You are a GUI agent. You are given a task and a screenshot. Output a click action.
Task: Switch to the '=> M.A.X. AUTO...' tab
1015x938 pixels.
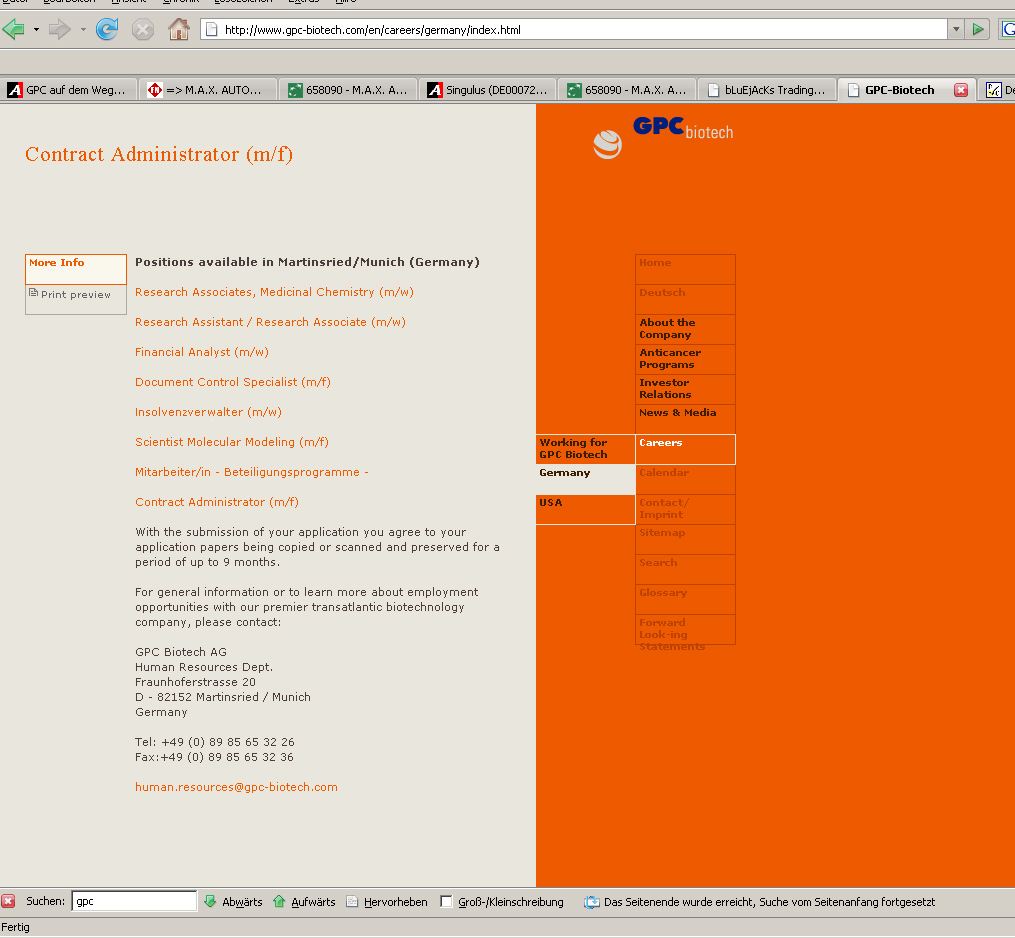click(208, 90)
